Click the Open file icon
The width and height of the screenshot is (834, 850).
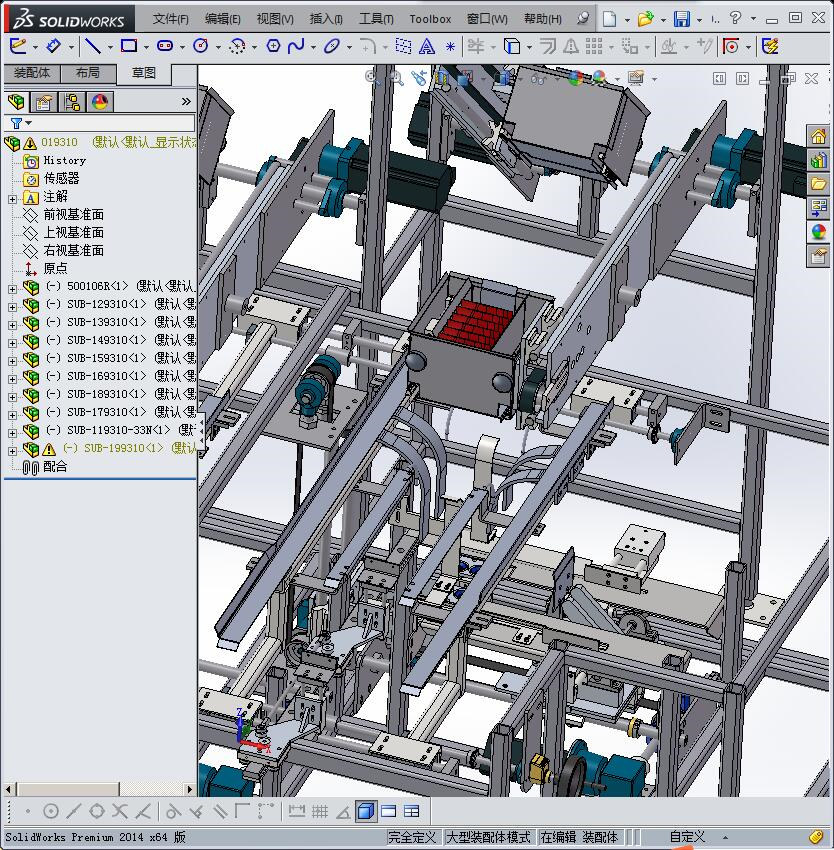coord(645,20)
